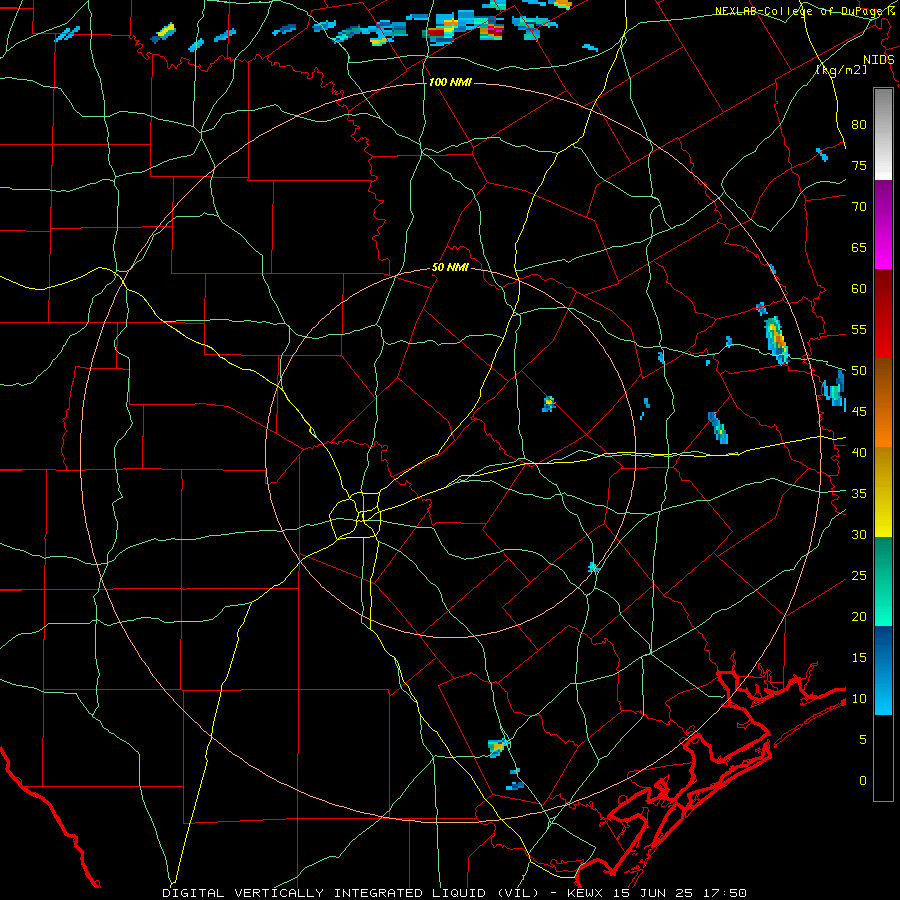
Task: Click the "80" value on the scale
Action: [859, 125]
